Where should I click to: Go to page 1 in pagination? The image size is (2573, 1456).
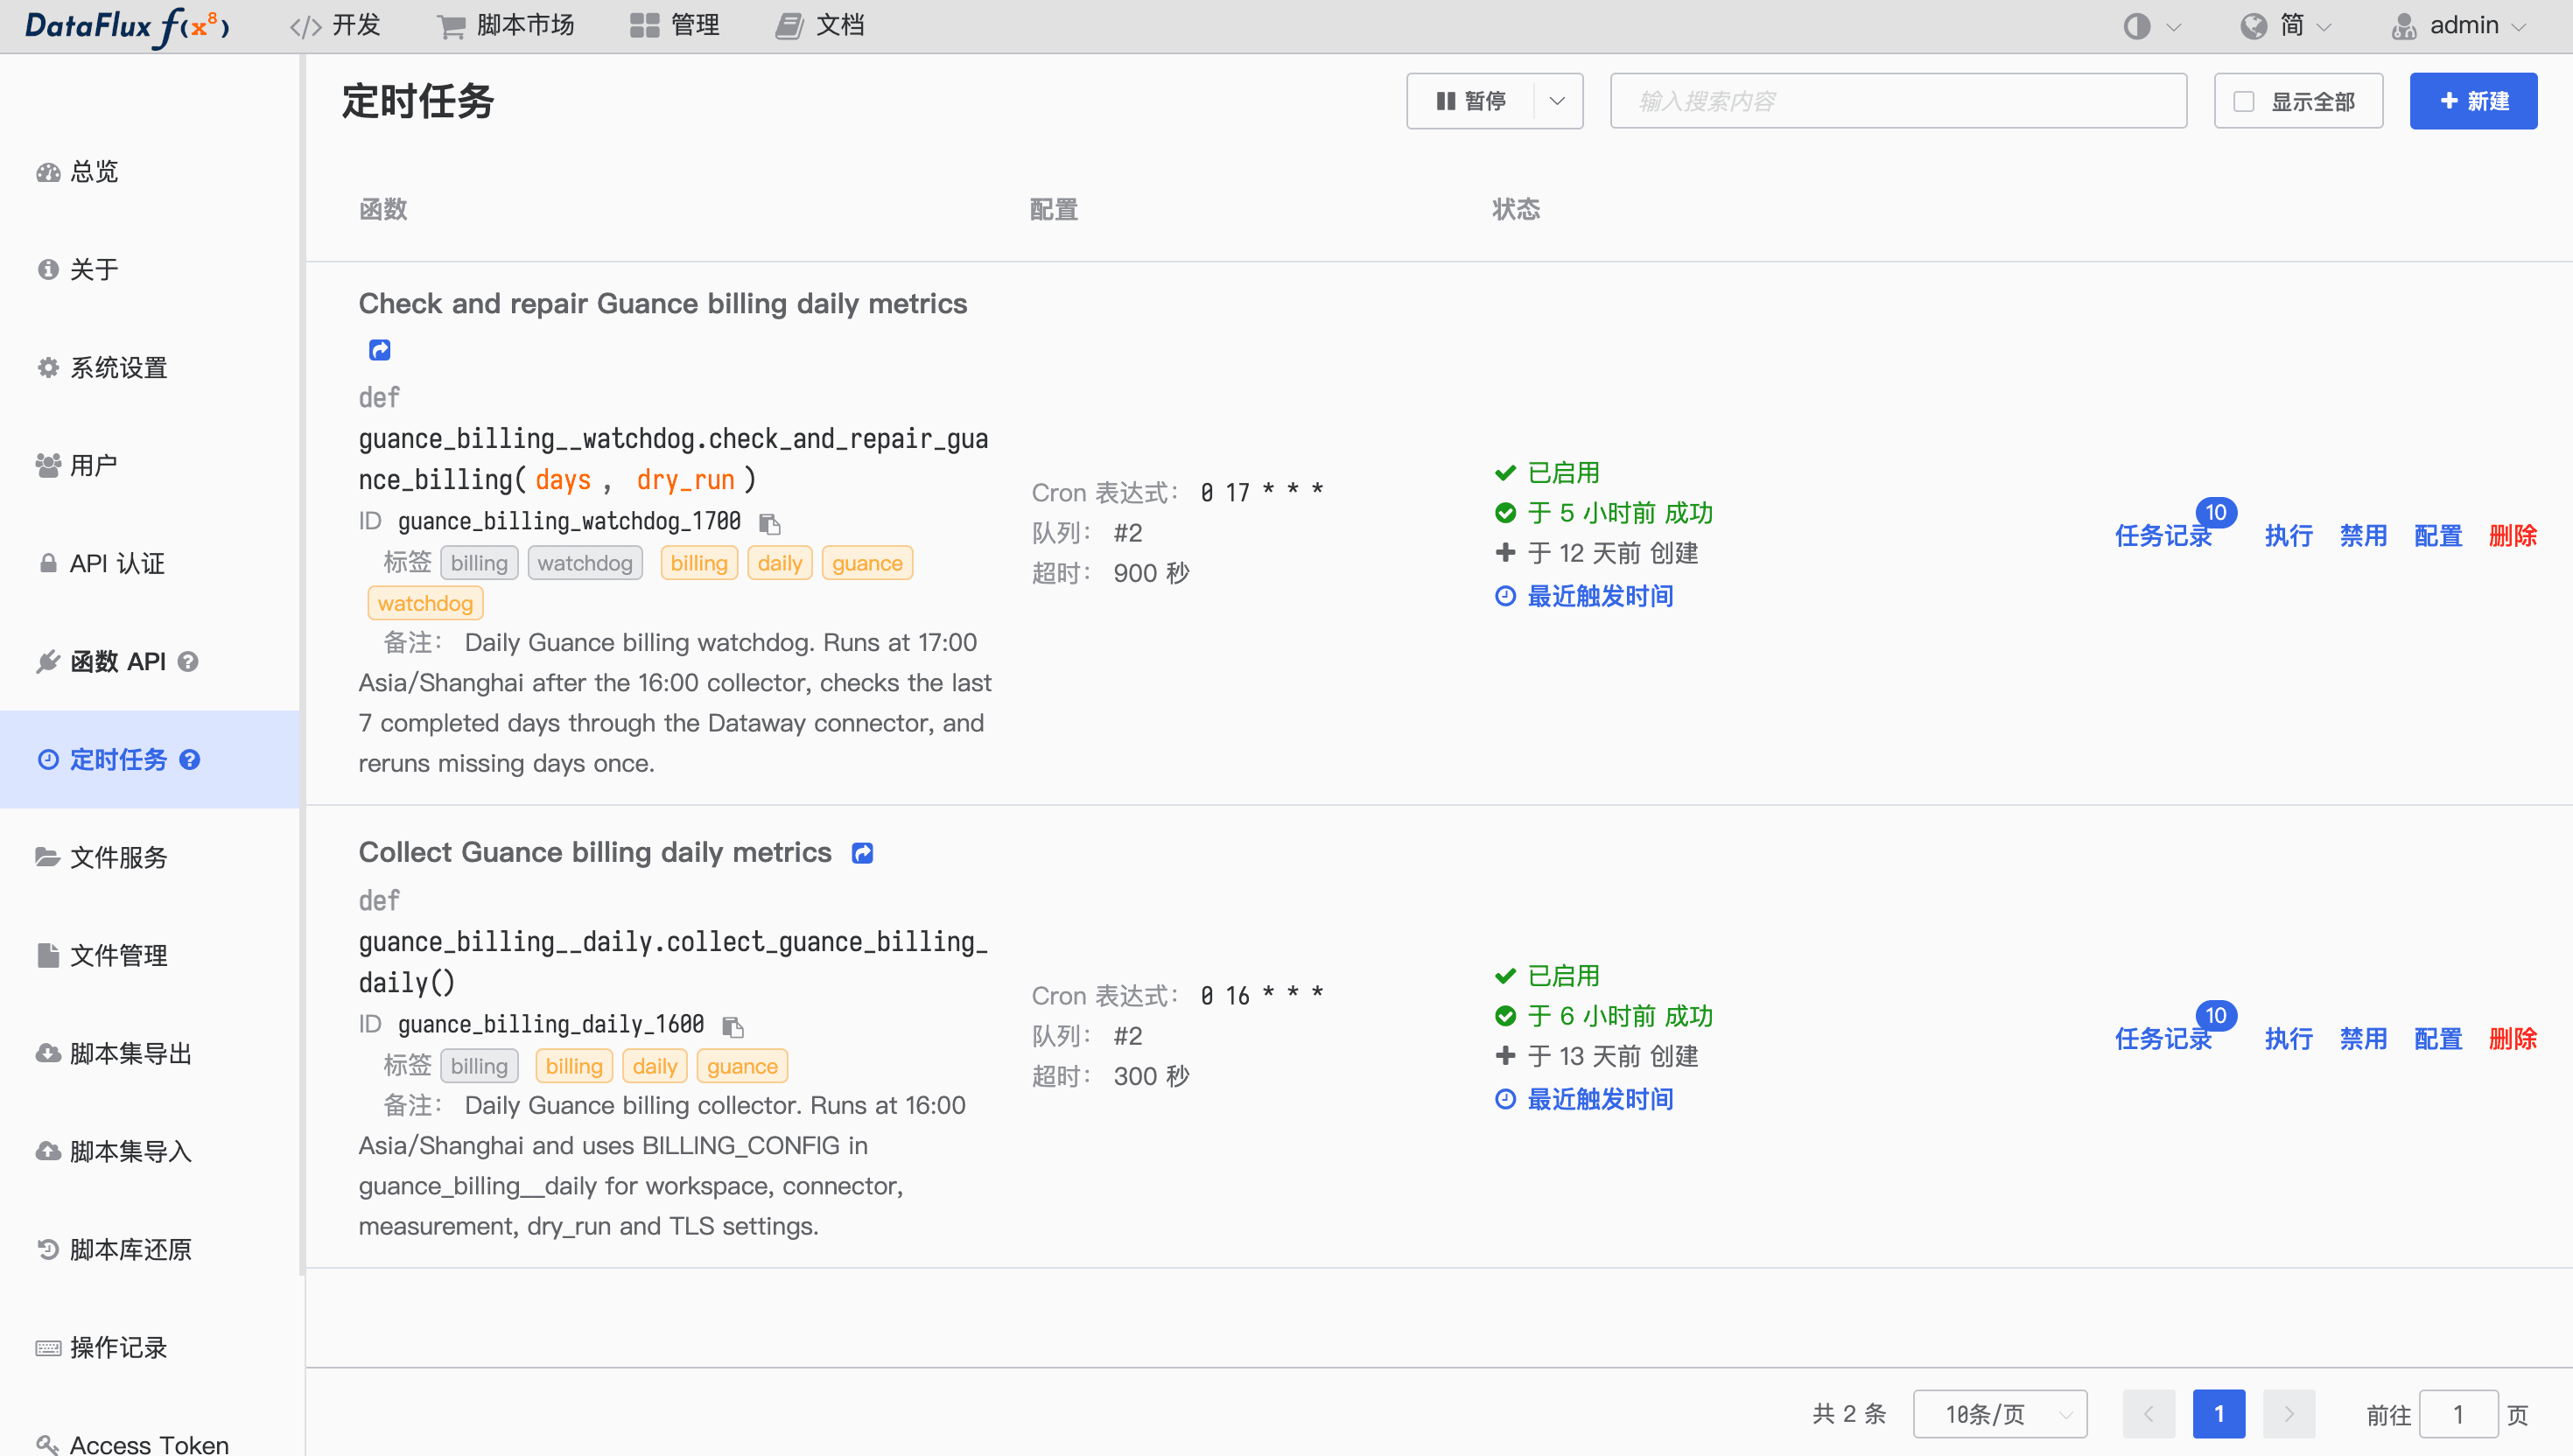pos(2219,1414)
